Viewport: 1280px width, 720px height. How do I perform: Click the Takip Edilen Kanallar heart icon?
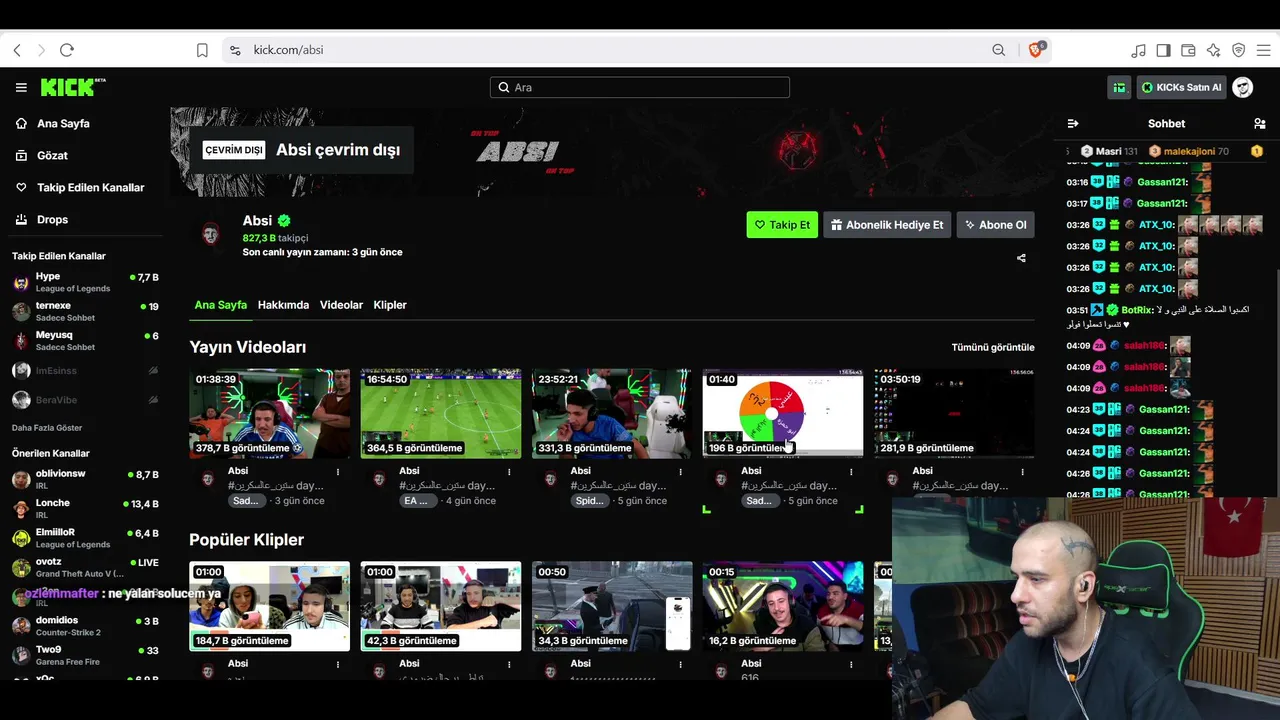(21, 188)
